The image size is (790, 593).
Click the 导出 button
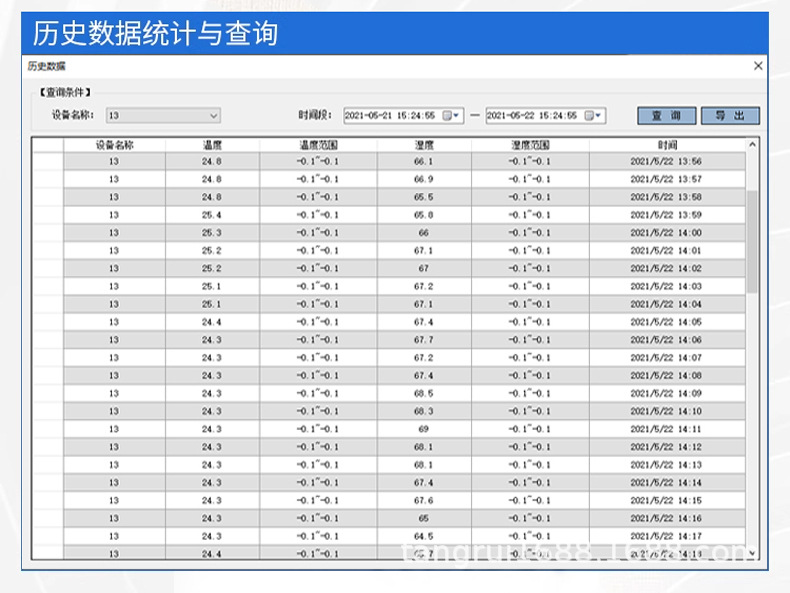(x=730, y=115)
